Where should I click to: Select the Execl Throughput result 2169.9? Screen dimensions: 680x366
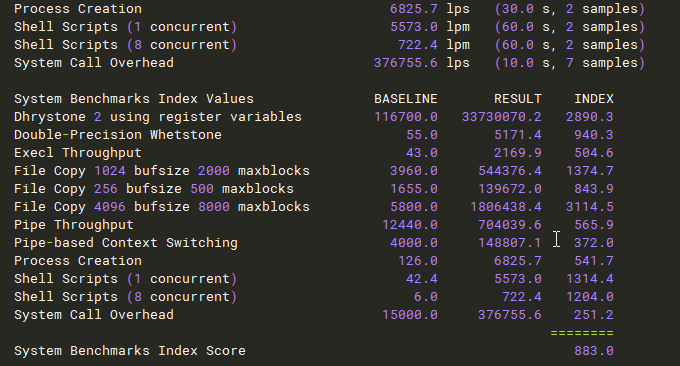pyautogui.click(x=518, y=153)
